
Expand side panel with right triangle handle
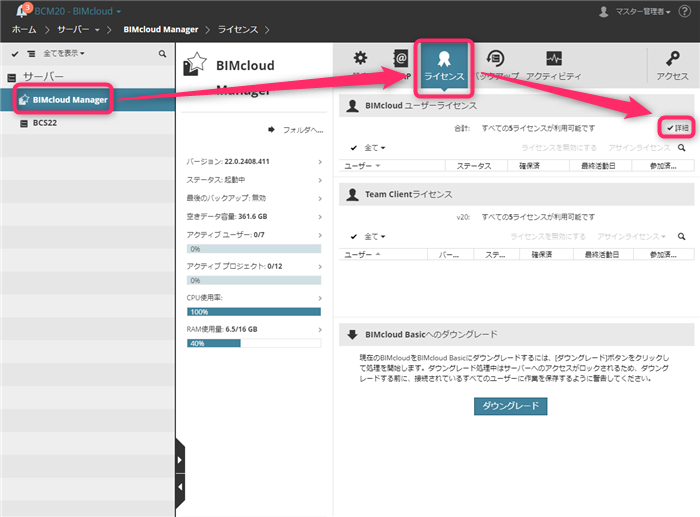179,460
